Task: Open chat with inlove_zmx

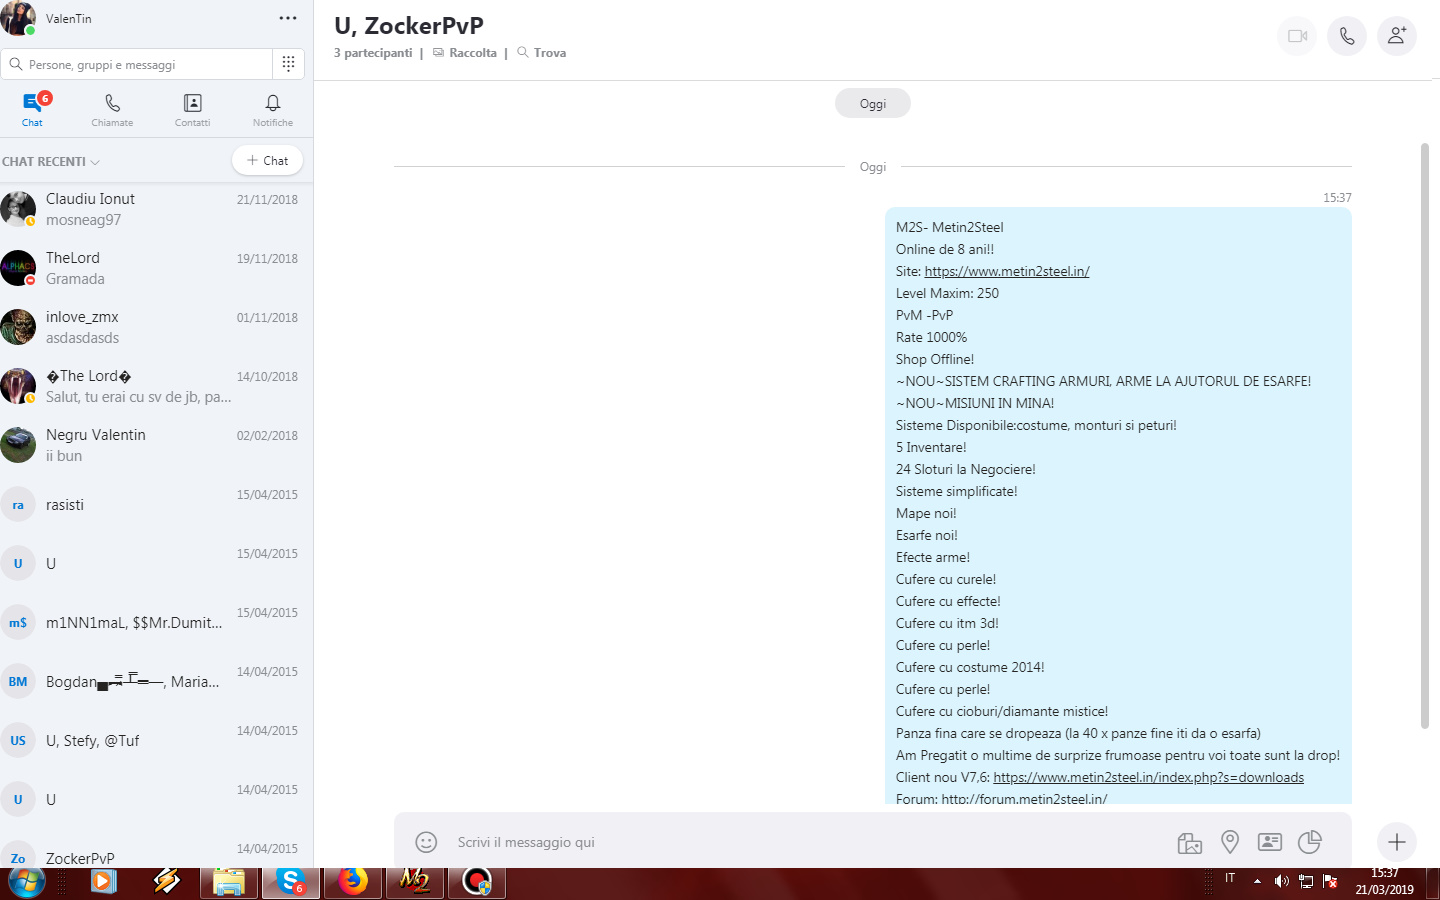Action: [156, 327]
